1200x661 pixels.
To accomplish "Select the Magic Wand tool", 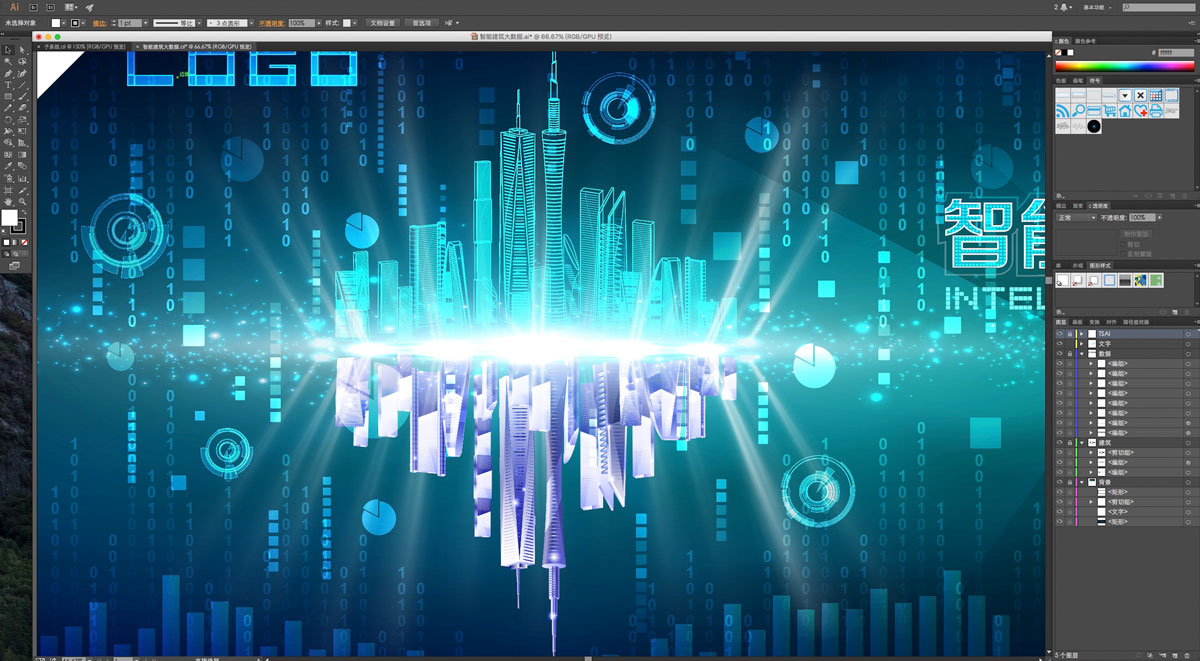I will coord(8,62).
